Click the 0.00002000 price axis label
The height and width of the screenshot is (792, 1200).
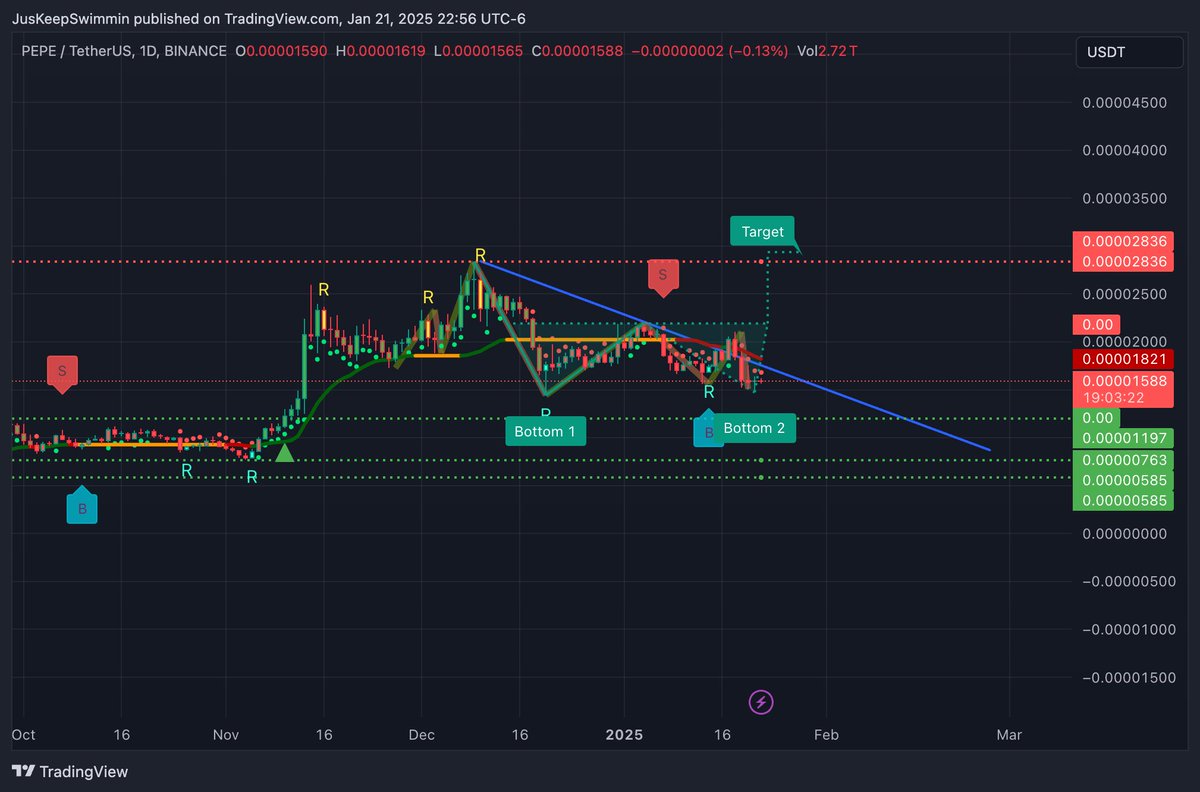point(1126,341)
